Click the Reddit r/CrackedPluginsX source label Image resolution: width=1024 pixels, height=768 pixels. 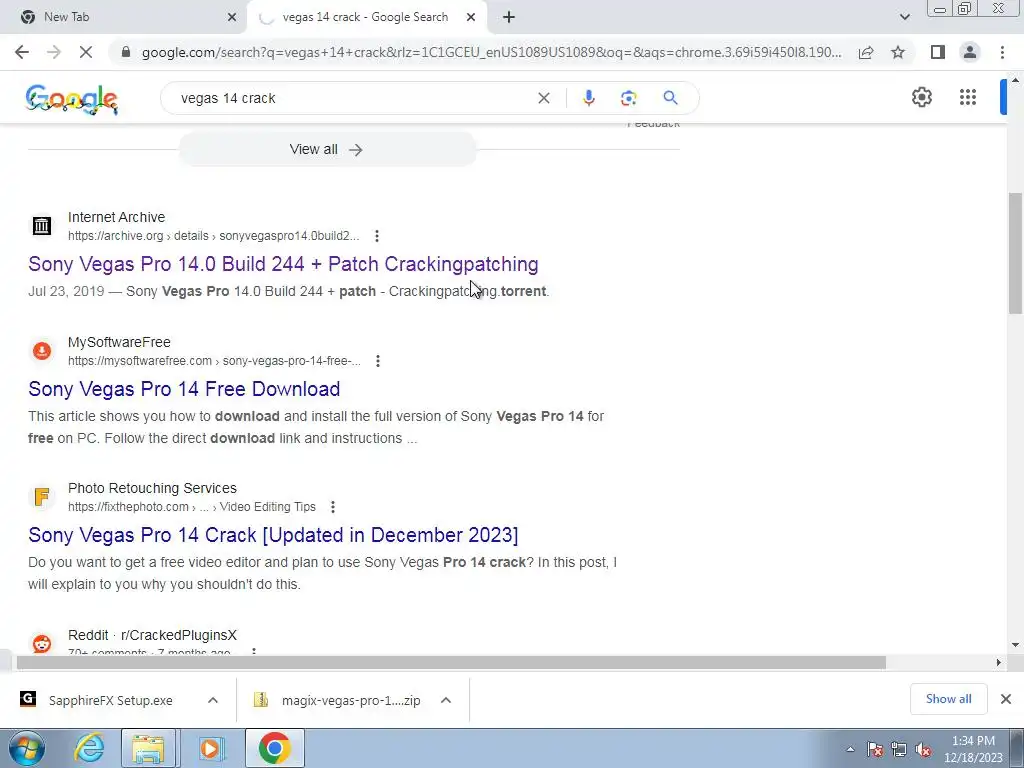[x=152, y=635]
